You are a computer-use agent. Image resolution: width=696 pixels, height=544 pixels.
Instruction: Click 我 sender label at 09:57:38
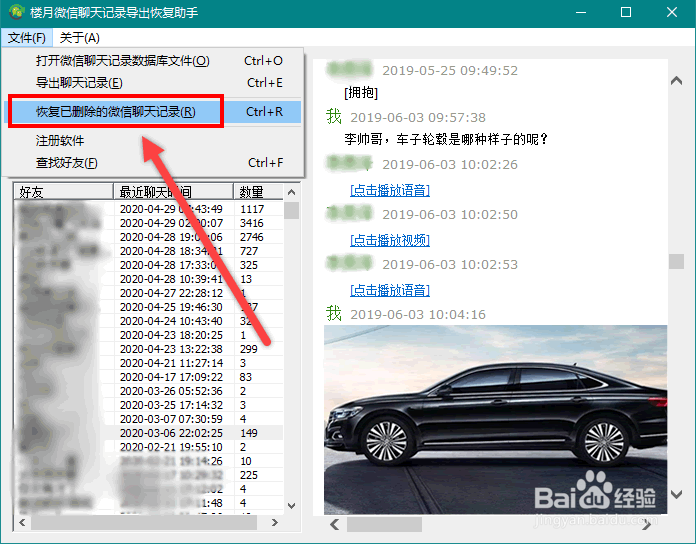pyautogui.click(x=334, y=117)
